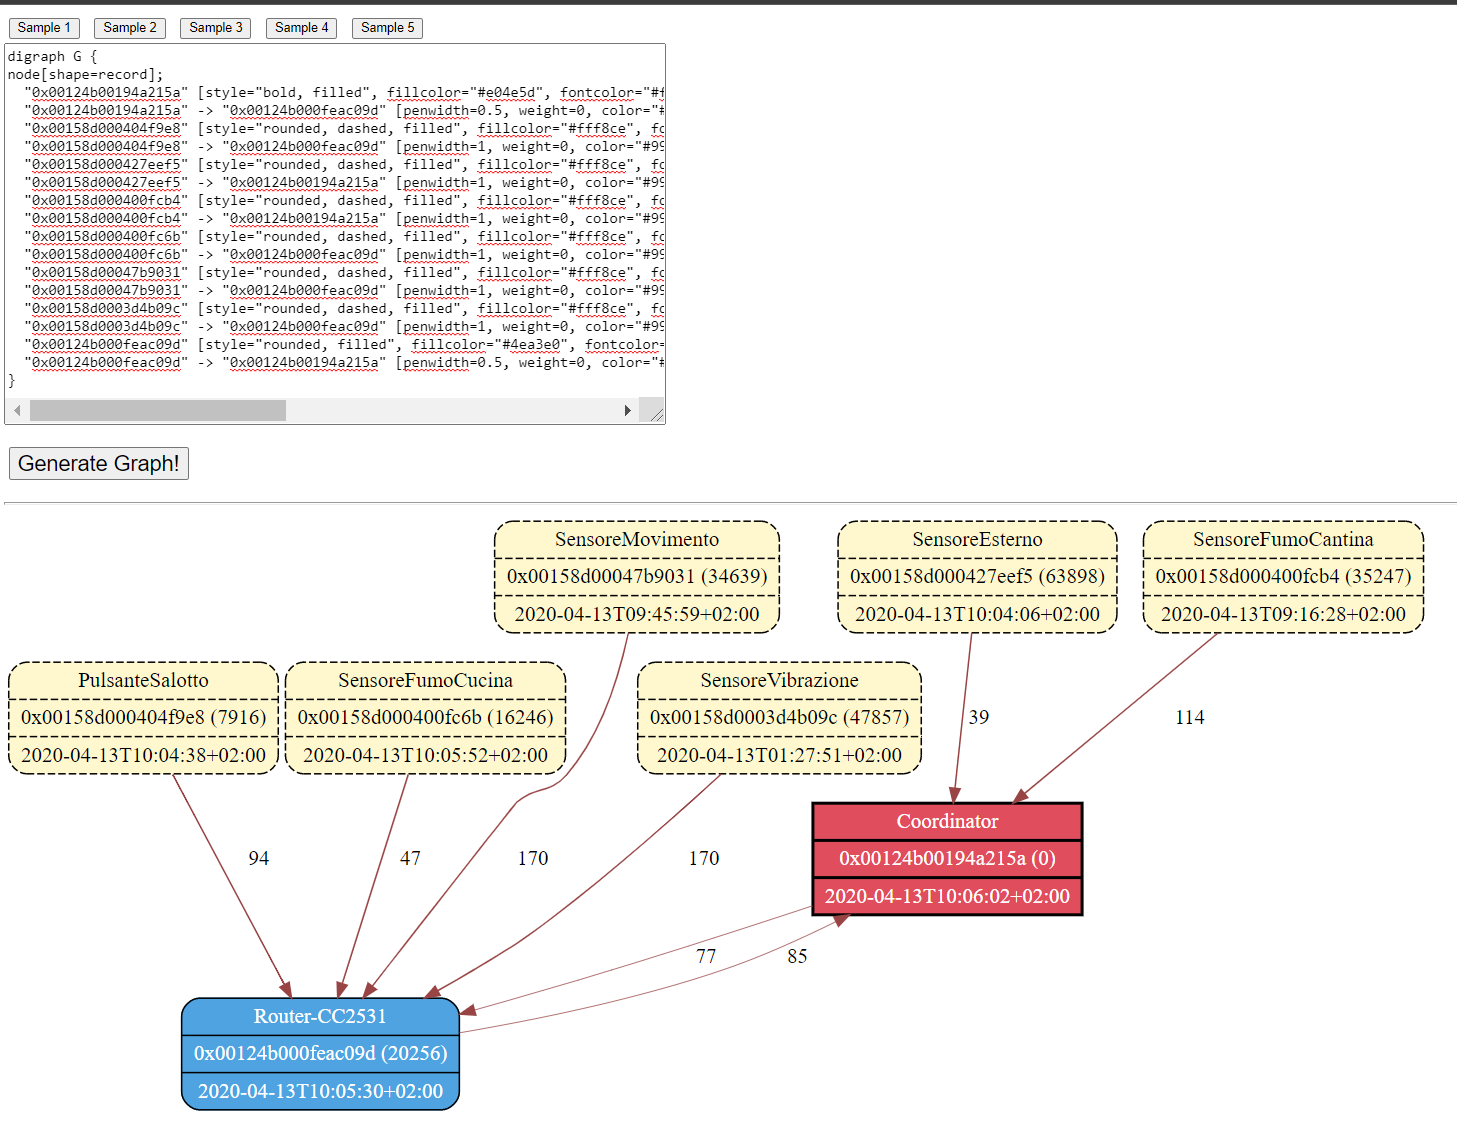Open Sample 4
The height and width of the screenshot is (1125, 1457).
click(x=301, y=27)
